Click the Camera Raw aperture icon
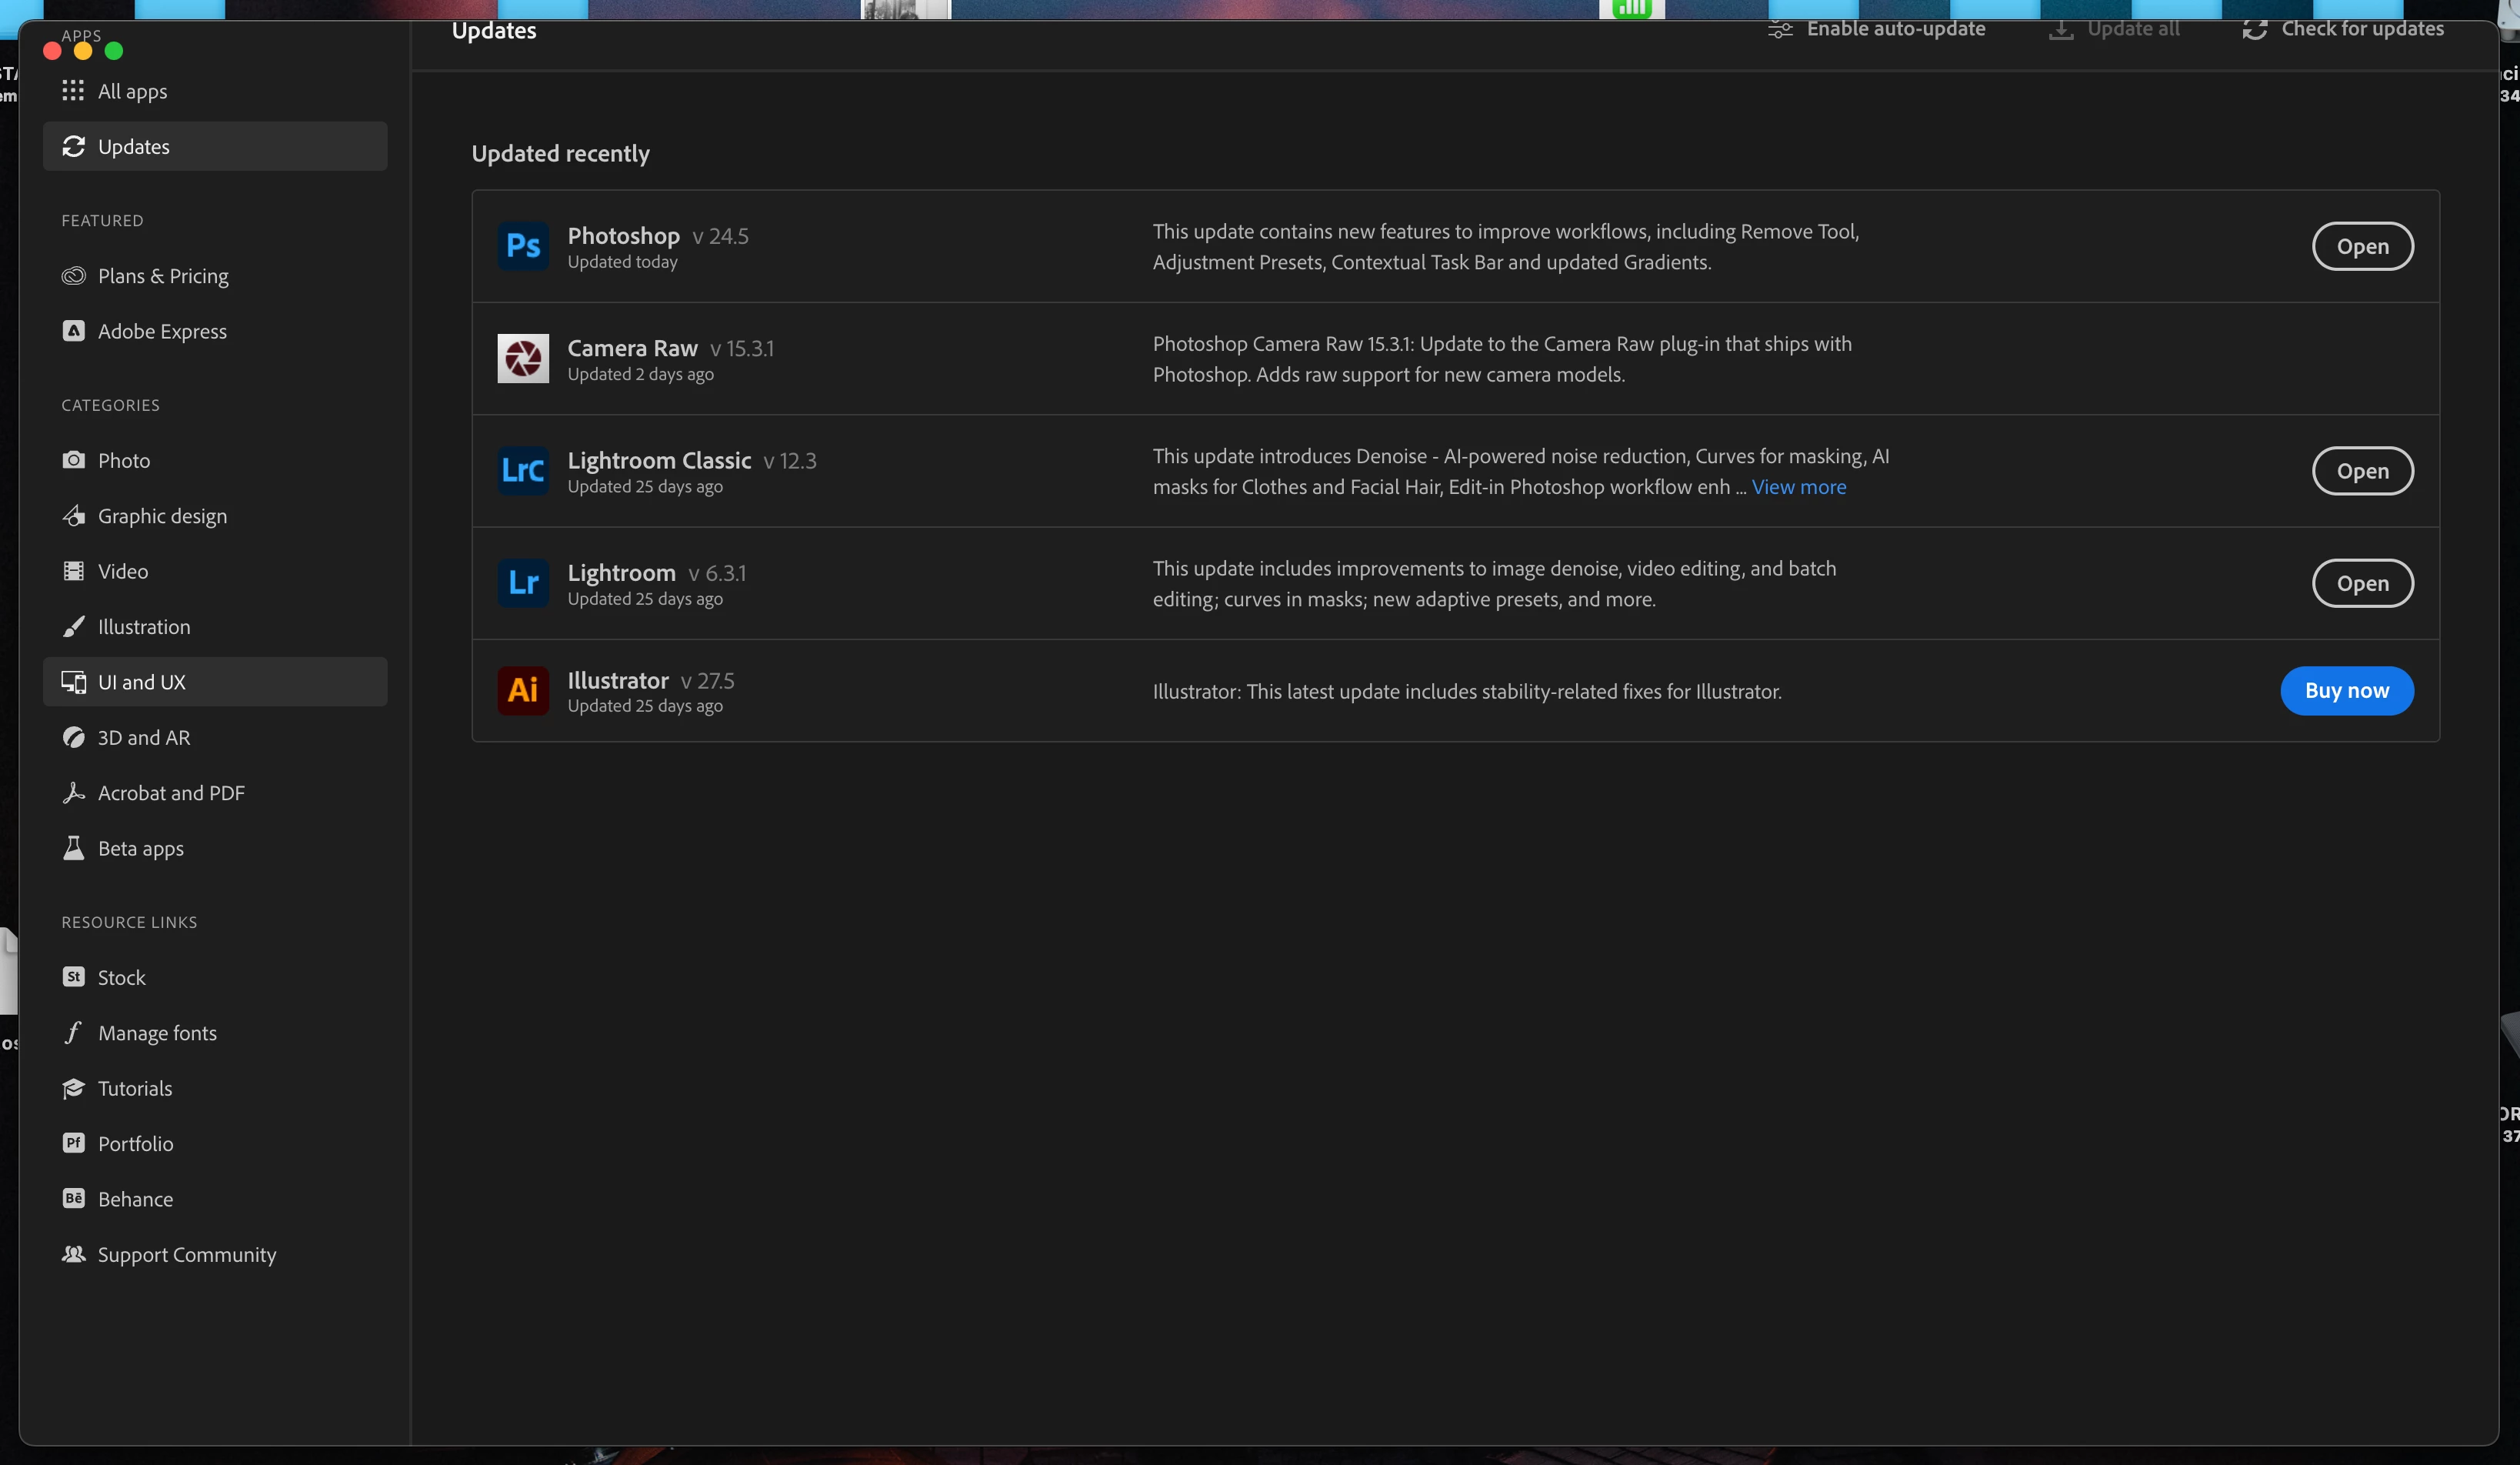The height and width of the screenshot is (1465, 2520). [523, 358]
